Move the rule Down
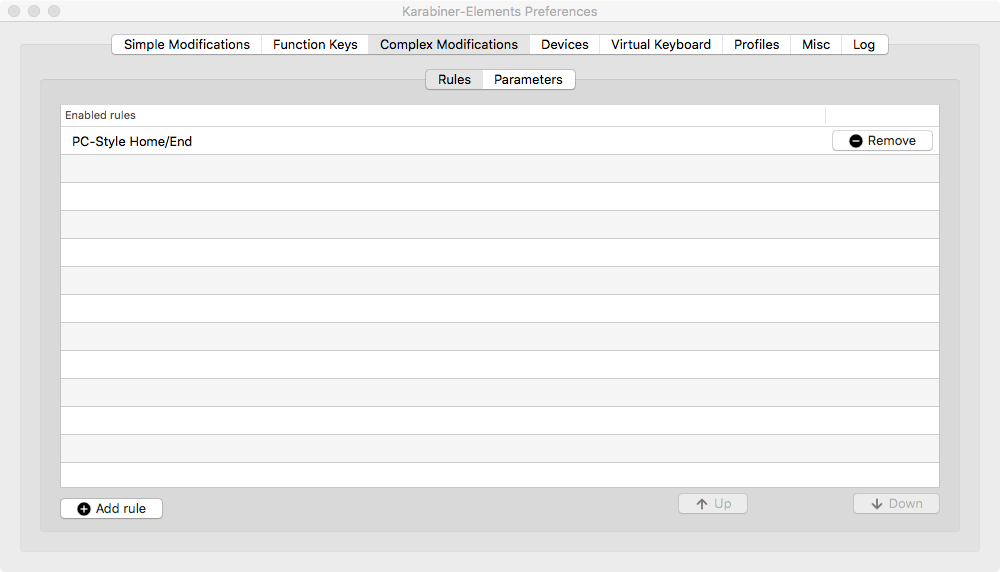 click(896, 504)
